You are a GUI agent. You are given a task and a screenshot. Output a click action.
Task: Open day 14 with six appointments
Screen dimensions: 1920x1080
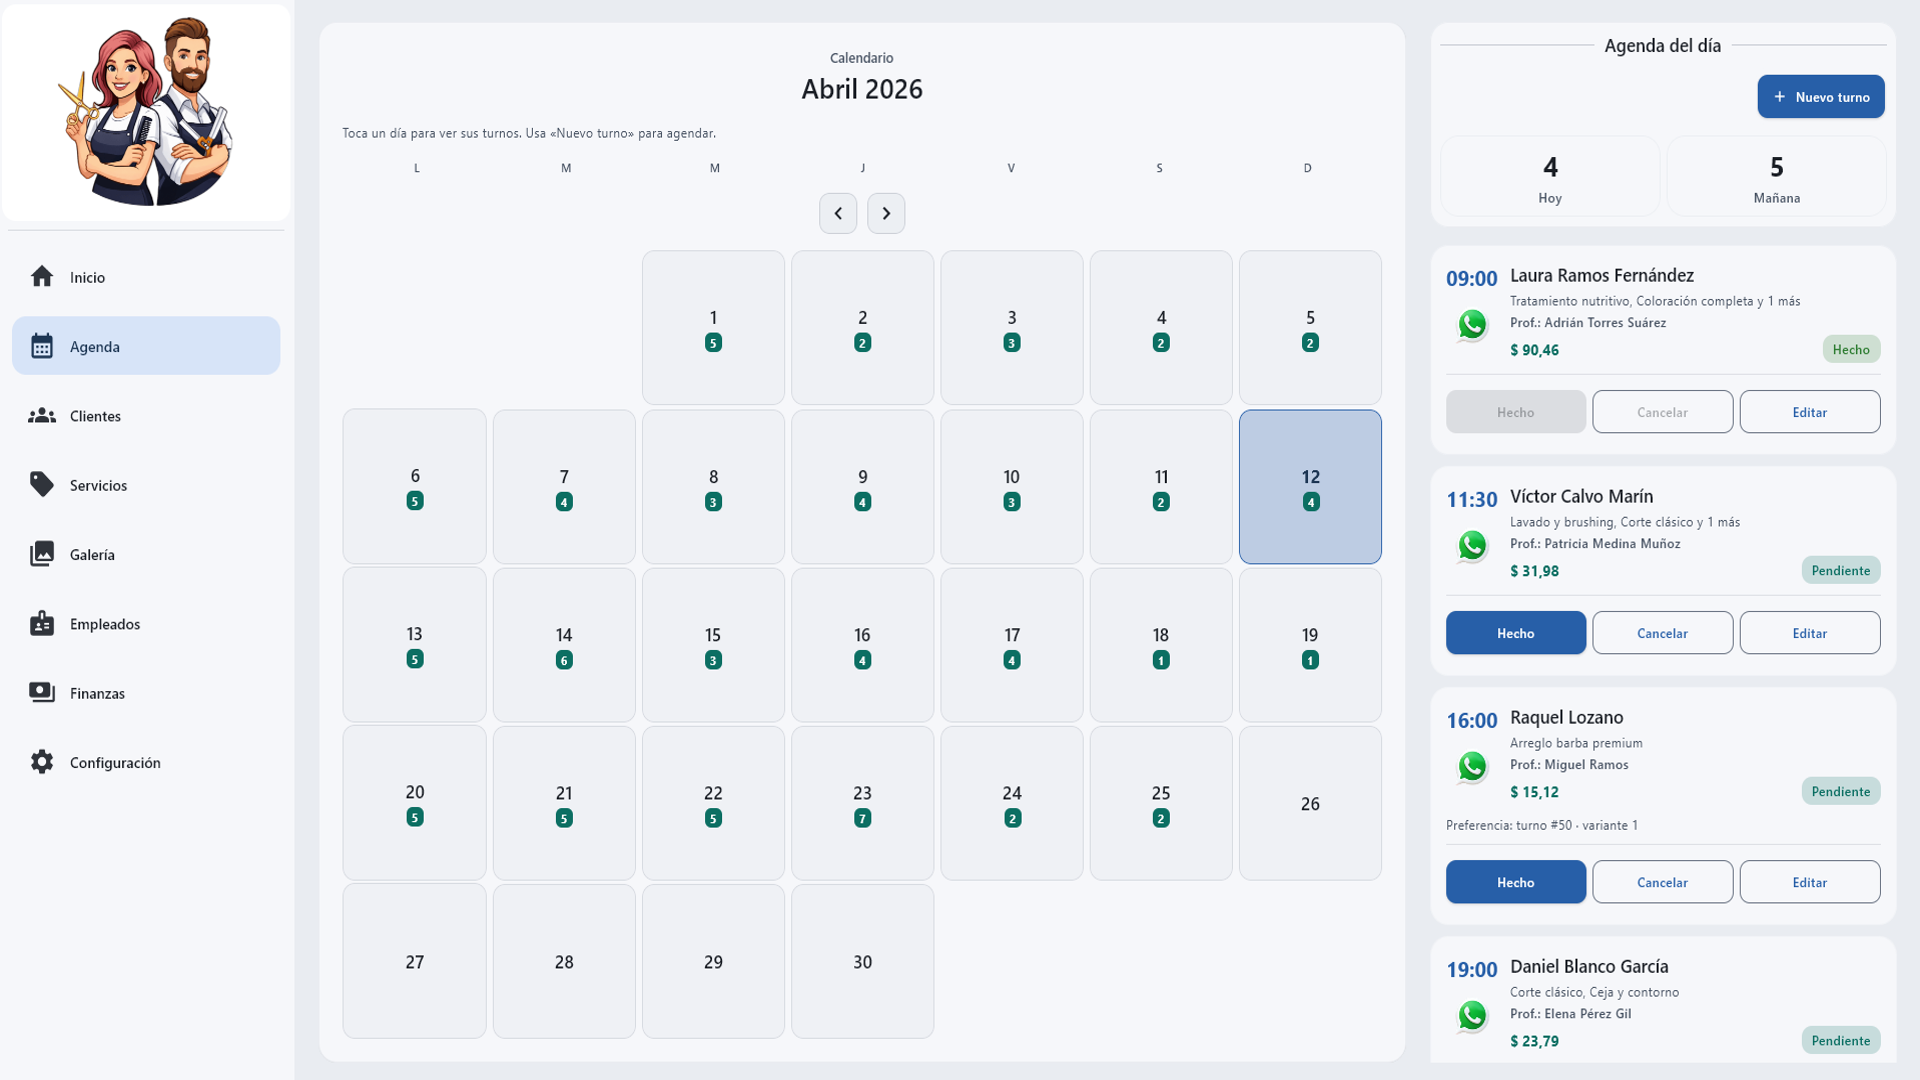tap(564, 645)
